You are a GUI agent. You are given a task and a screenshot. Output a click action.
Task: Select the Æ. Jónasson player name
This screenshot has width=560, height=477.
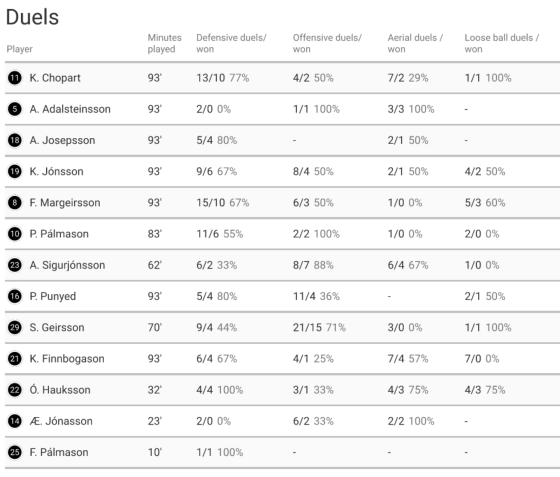pos(61,421)
